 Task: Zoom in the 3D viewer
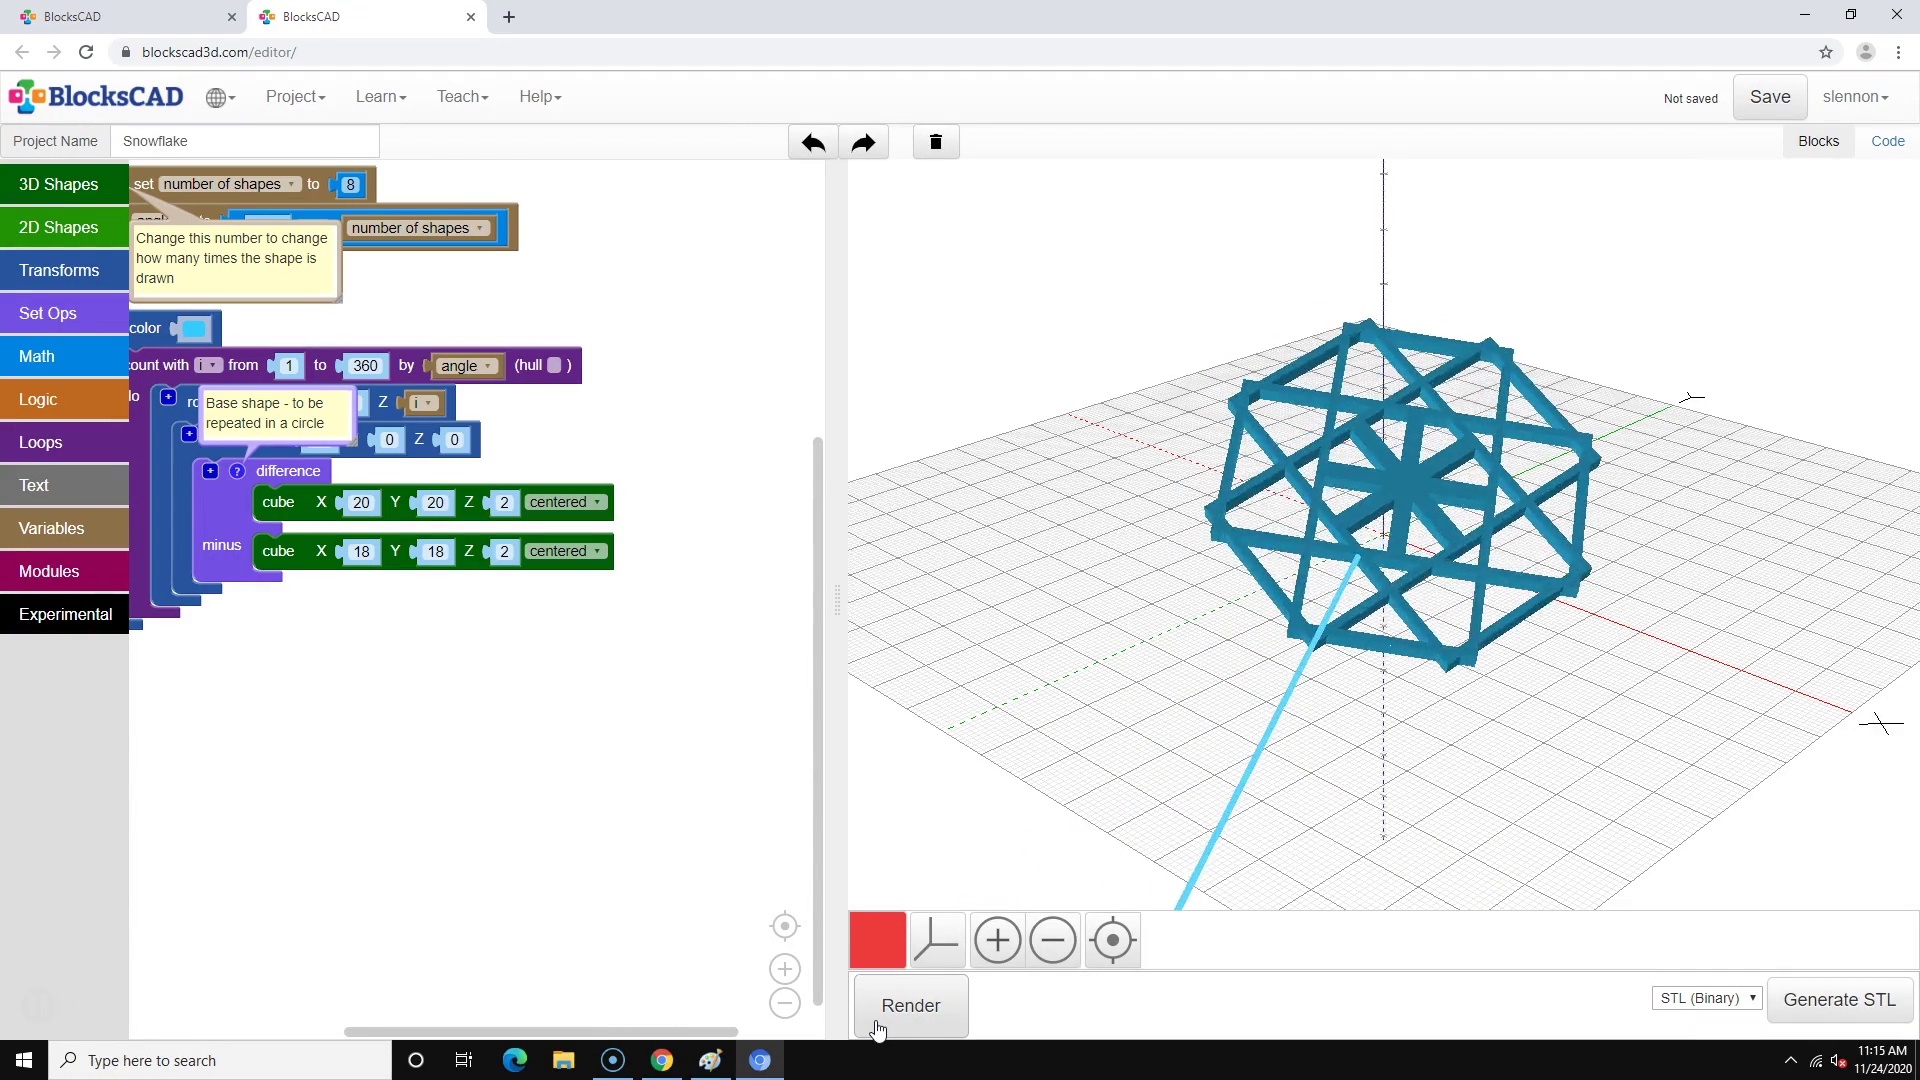[997, 940]
